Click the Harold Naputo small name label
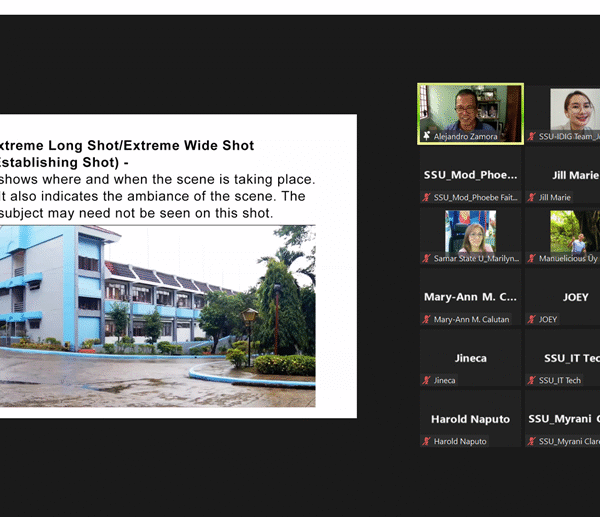The height and width of the screenshot is (517, 600). coord(460,441)
